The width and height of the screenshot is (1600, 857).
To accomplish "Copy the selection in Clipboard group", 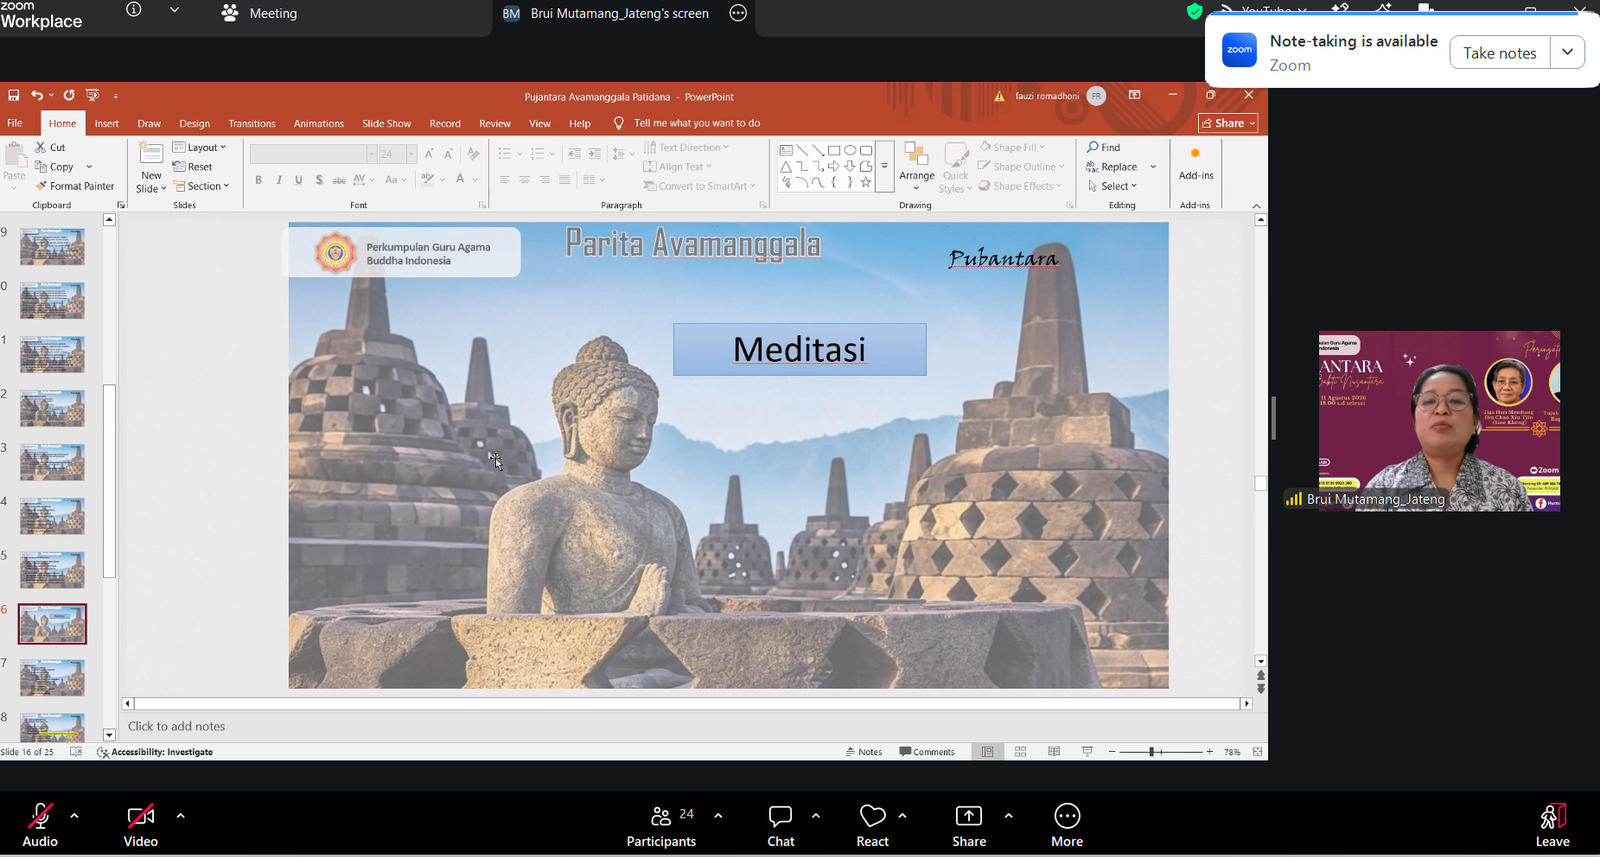I will [54, 167].
